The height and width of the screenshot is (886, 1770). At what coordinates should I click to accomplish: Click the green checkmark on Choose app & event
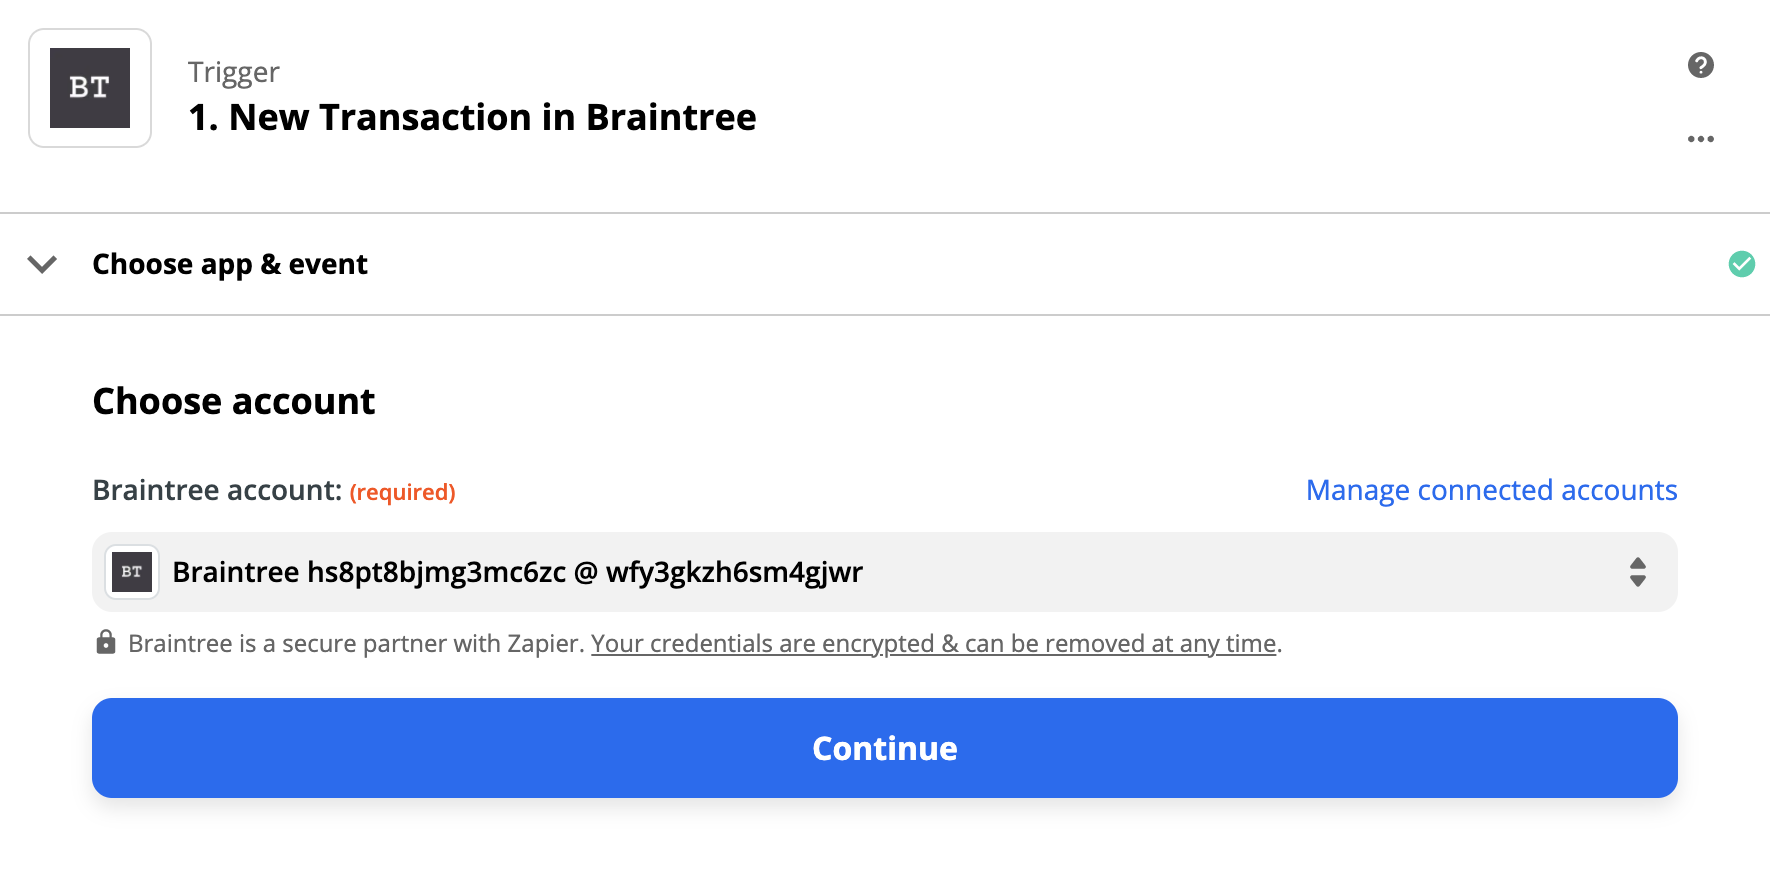(x=1741, y=263)
